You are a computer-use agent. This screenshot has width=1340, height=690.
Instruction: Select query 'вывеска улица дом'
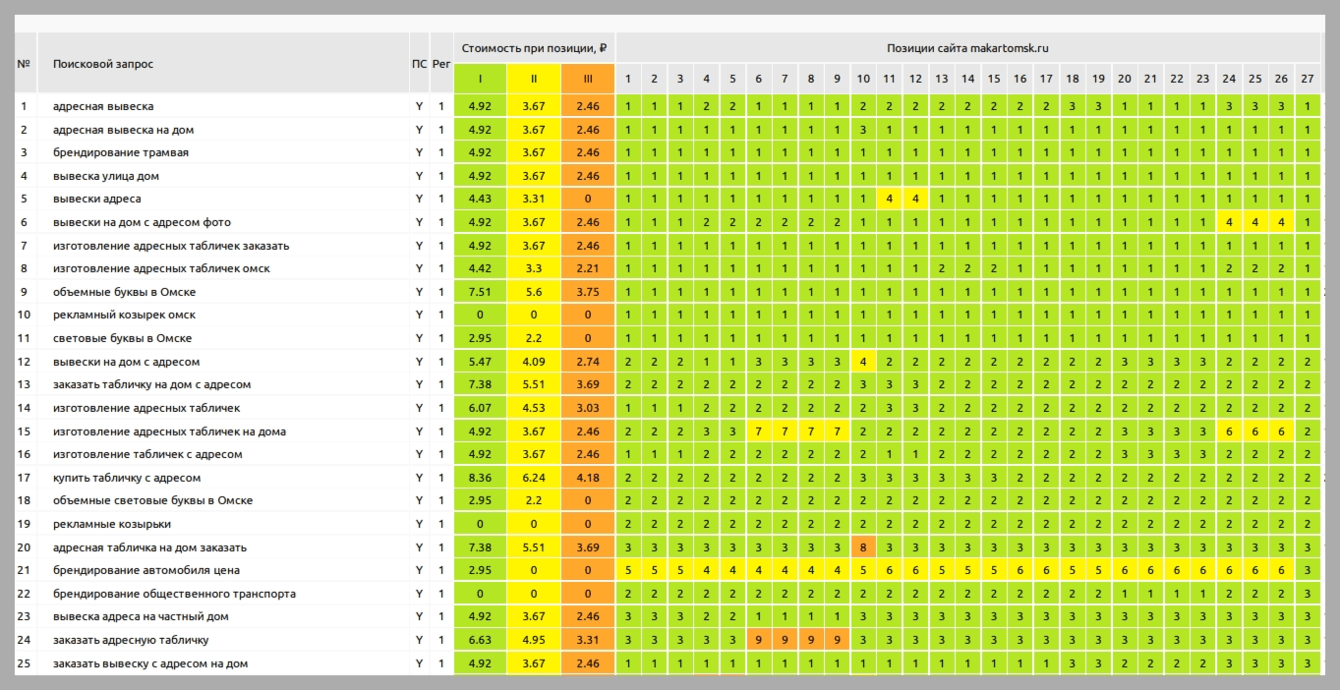(106, 176)
